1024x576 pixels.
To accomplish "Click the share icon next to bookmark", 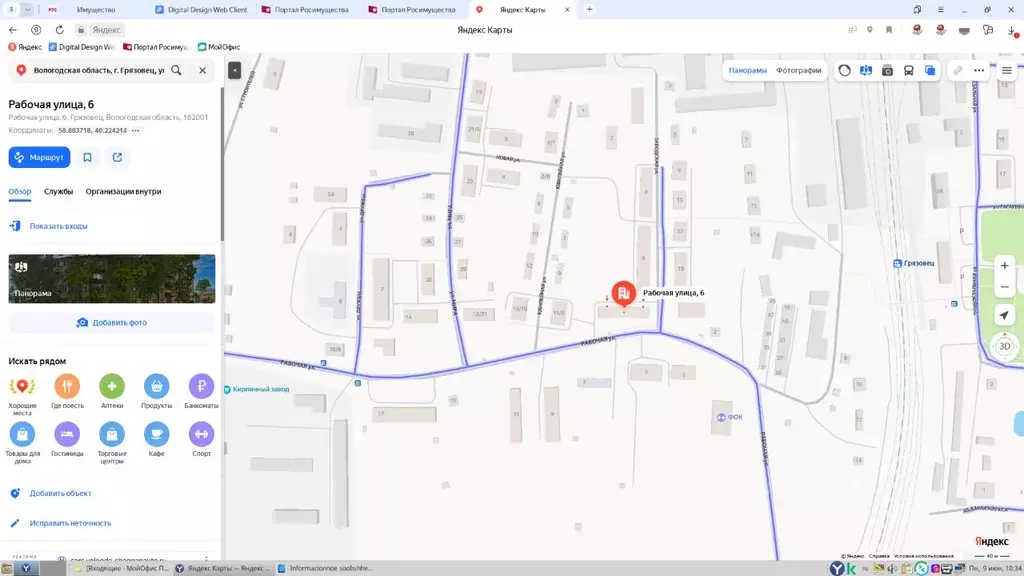I will [118, 157].
